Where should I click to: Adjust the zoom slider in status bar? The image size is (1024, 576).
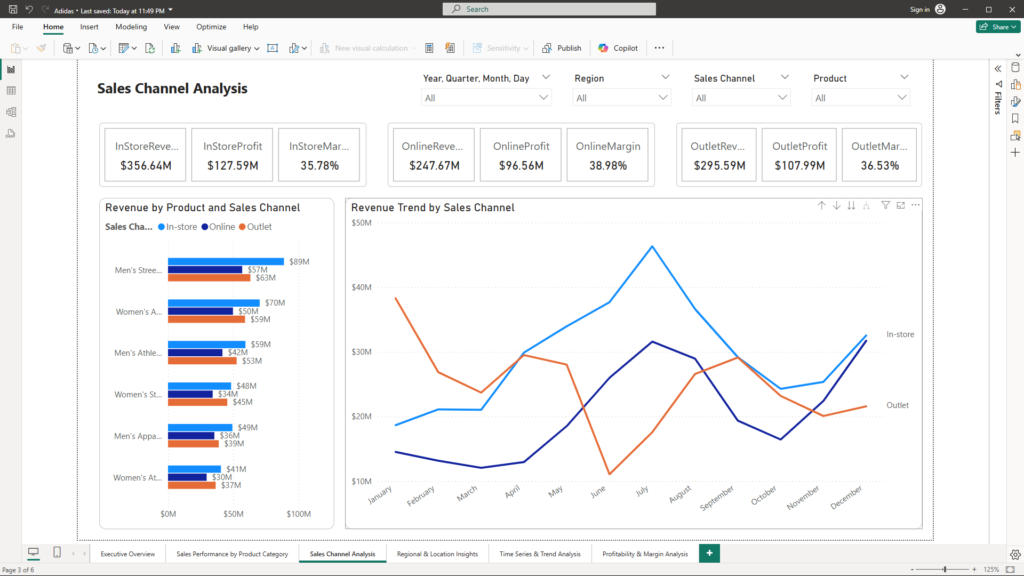click(945, 569)
